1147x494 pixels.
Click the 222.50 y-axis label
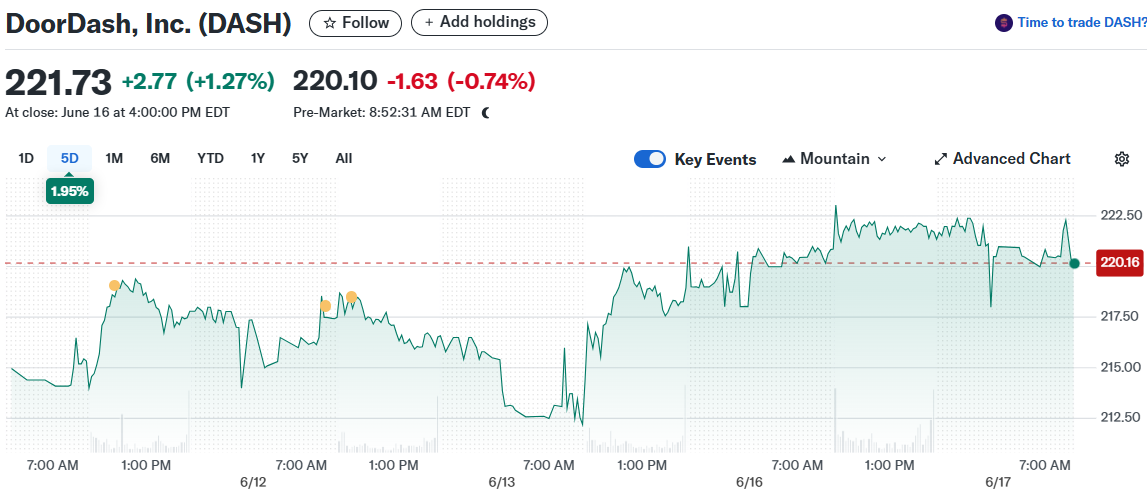pyautogui.click(x=1121, y=216)
